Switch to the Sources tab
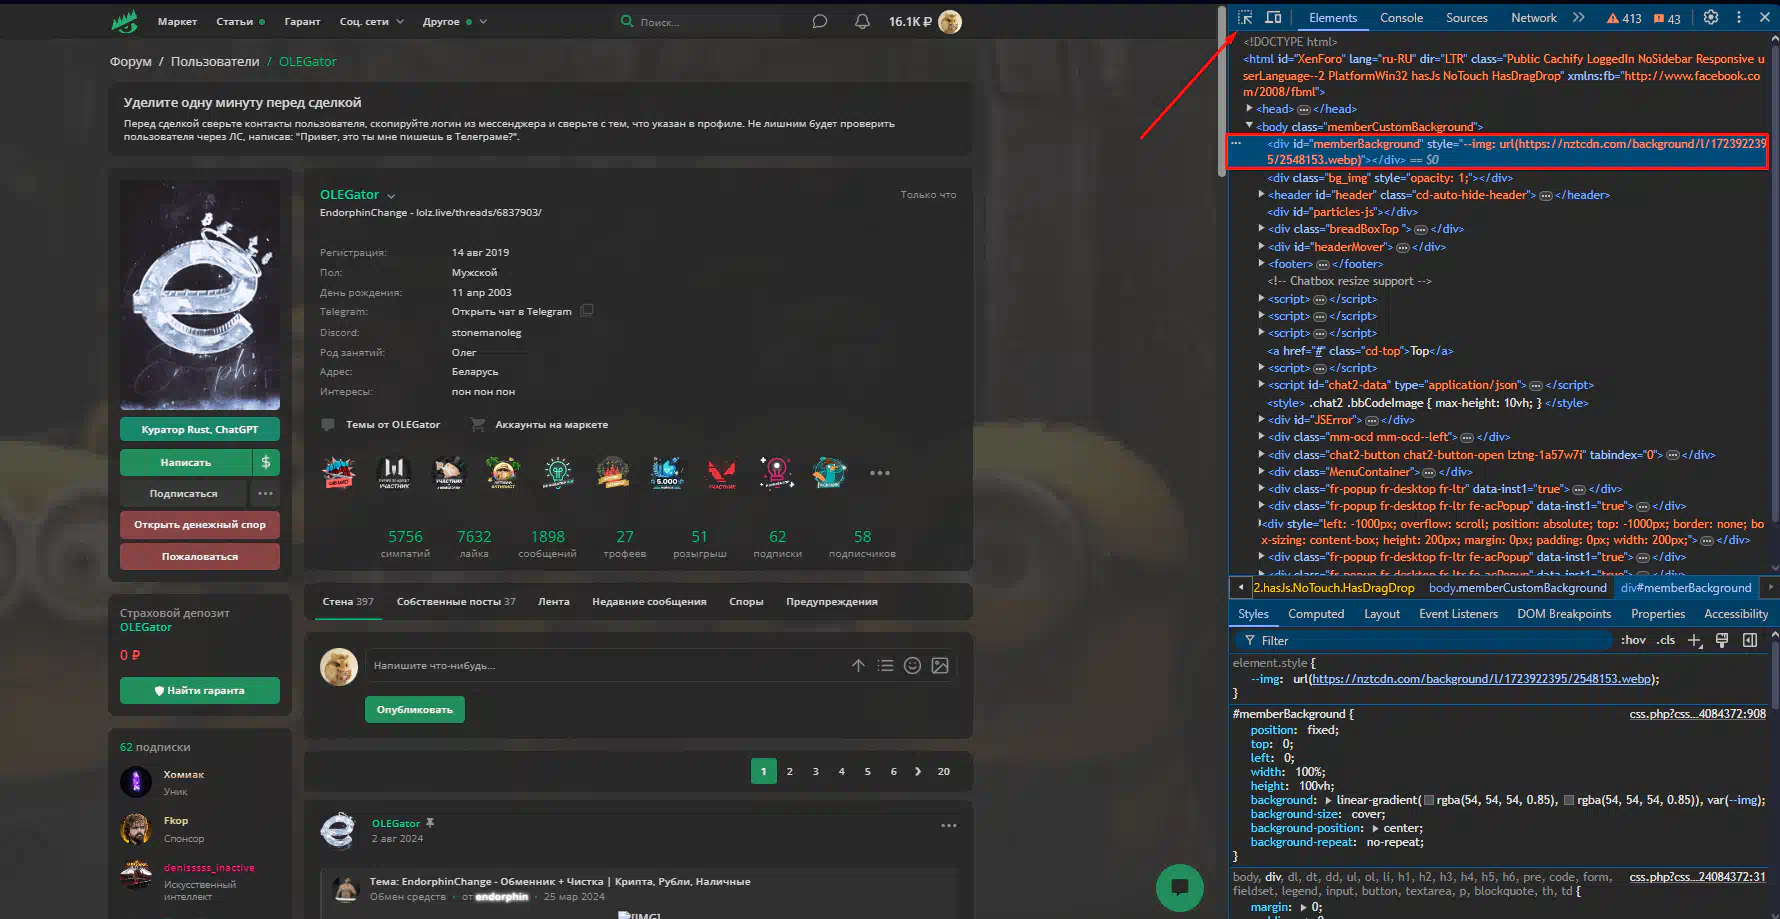The height and width of the screenshot is (919, 1780). pos(1466,18)
